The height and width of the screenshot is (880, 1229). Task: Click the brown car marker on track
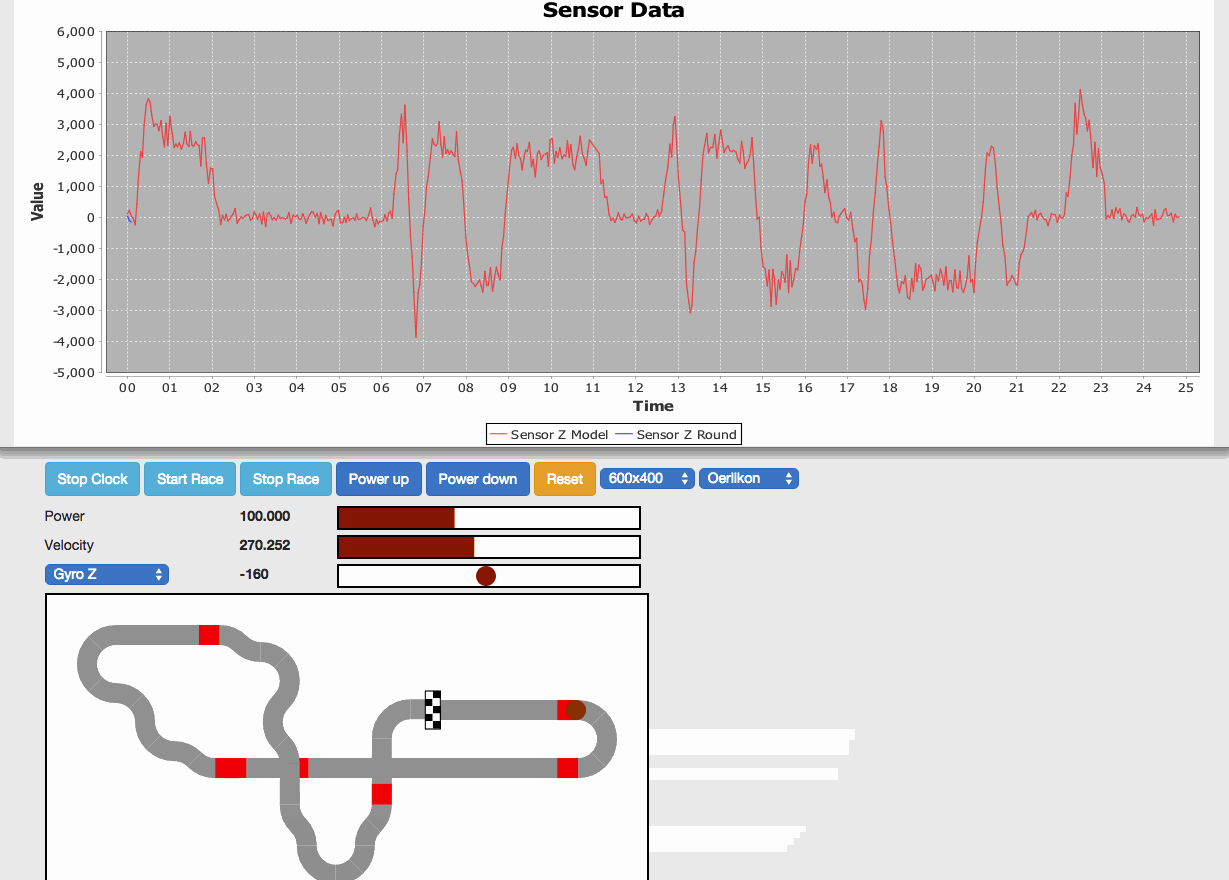click(x=575, y=710)
